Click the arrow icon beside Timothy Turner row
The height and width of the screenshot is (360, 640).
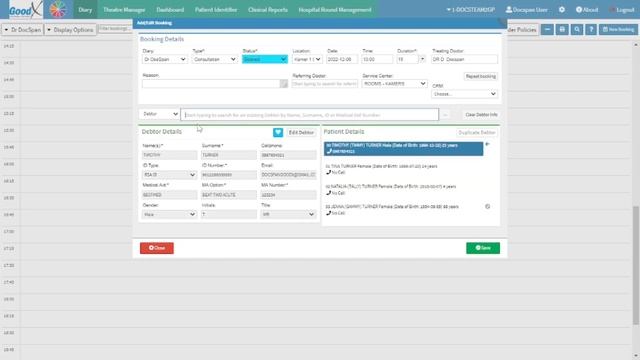(487, 144)
